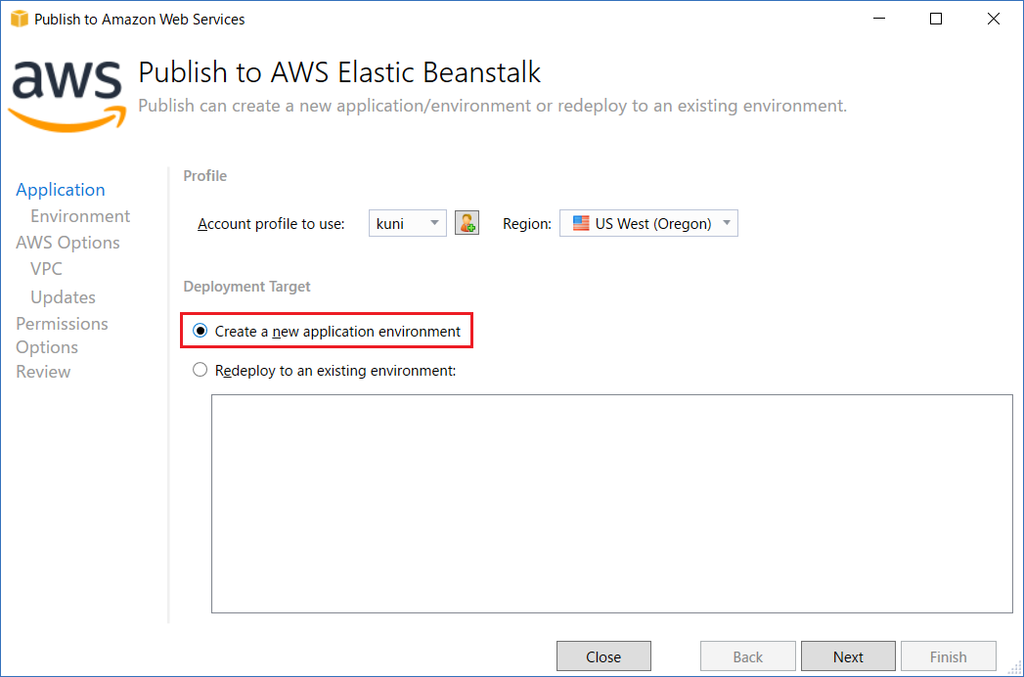Click the US flag icon in Region
The height and width of the screenshot is (677, 1024).
click(x=581, y=223)
